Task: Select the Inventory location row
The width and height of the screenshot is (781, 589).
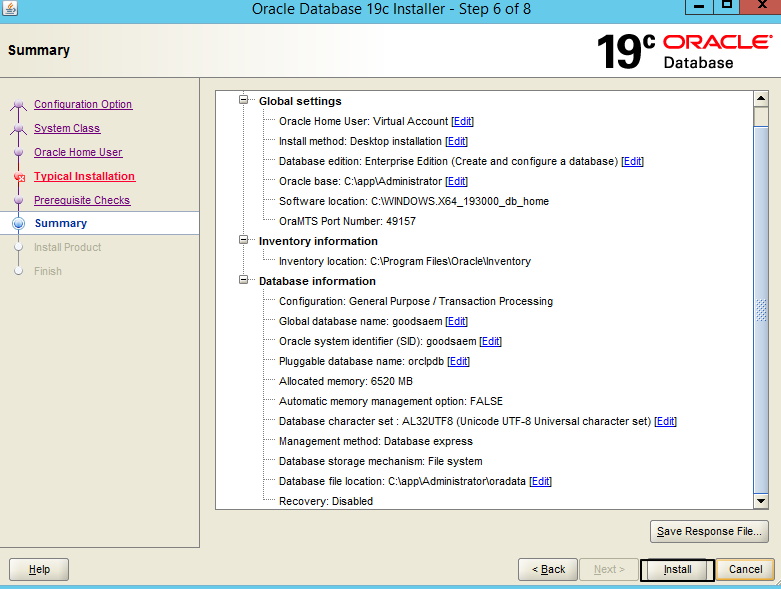Action: [405, 261]
